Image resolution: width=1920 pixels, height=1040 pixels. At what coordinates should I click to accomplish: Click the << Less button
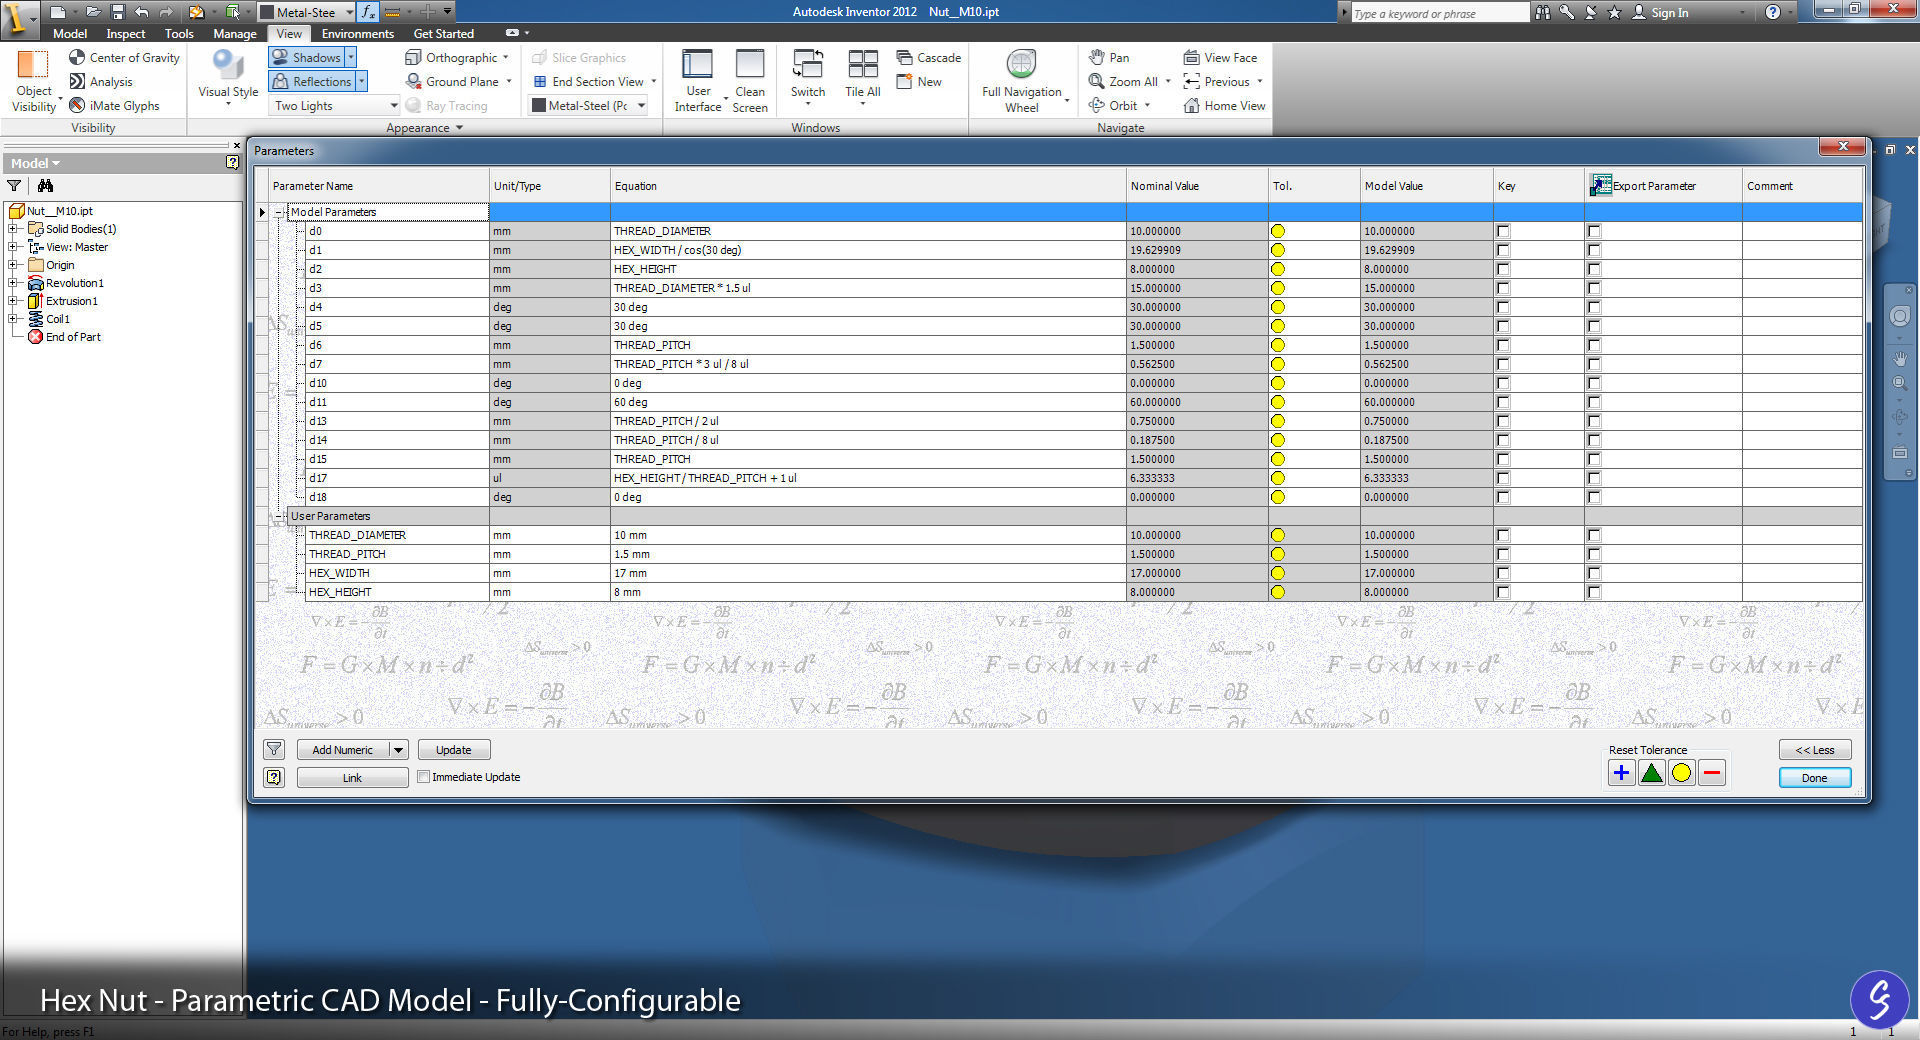1815,750
